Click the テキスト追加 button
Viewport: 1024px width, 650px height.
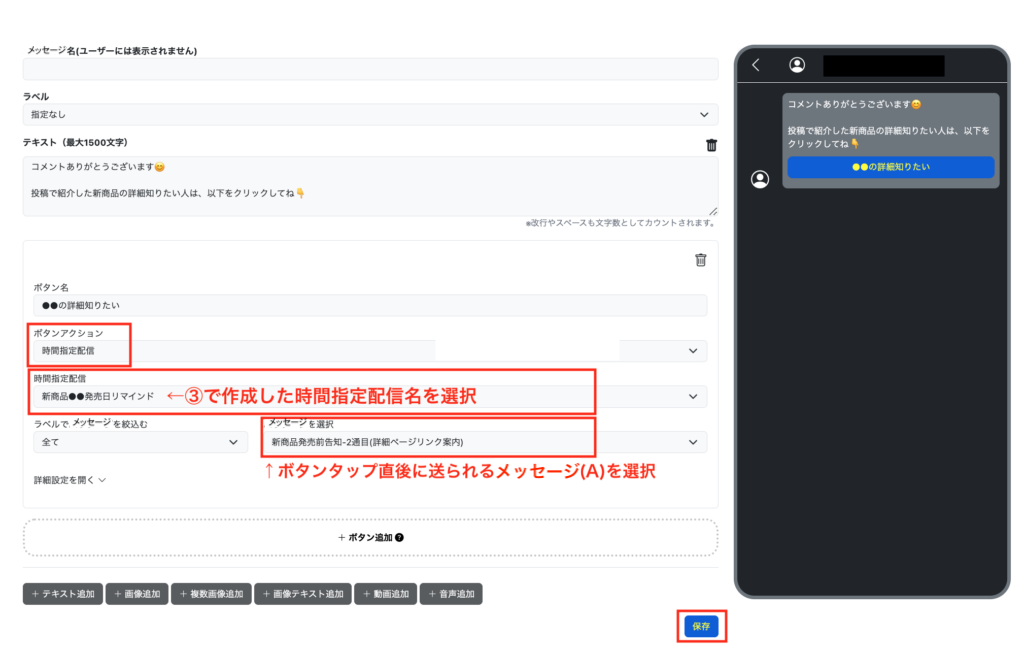[63, 594]
